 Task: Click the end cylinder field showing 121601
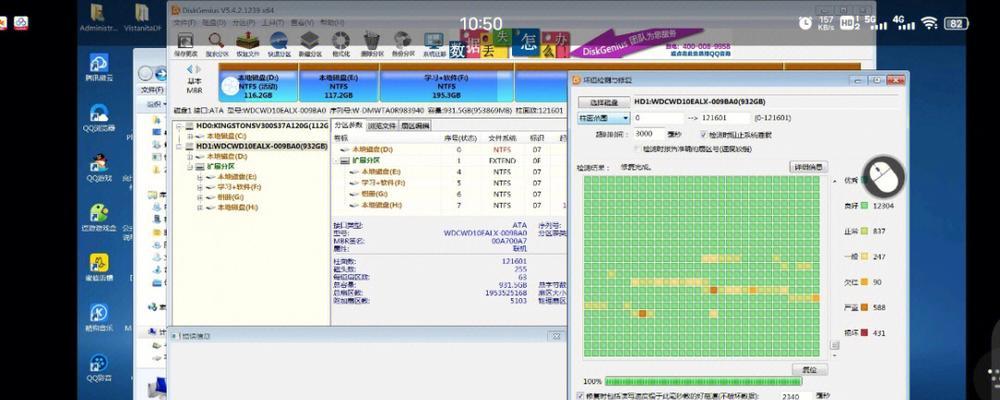pos(726,118)
